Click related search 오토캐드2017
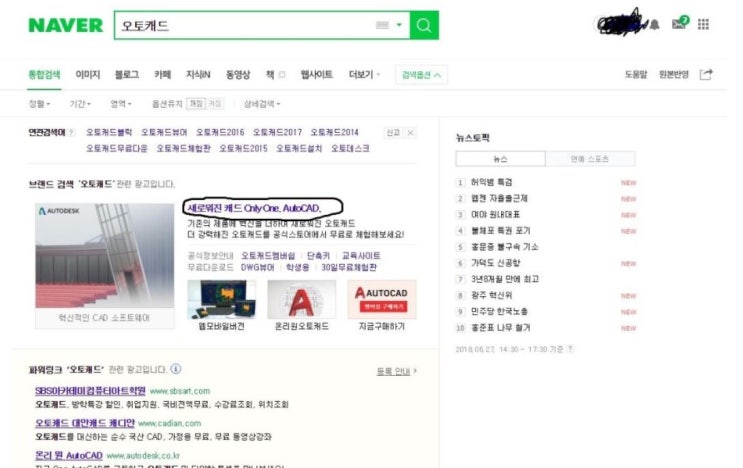 pos(277,133)
